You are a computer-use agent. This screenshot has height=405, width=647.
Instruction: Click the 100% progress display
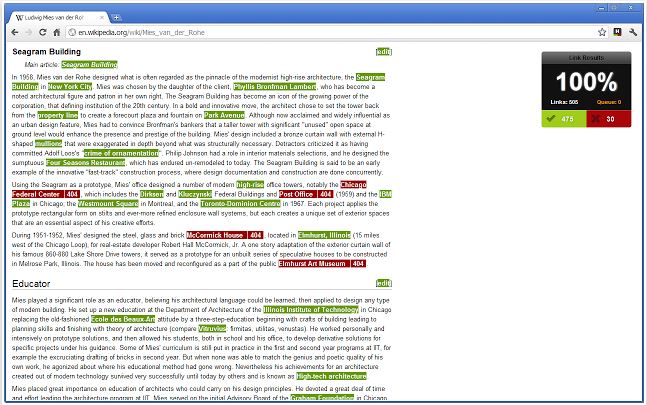tap(586, 82)
